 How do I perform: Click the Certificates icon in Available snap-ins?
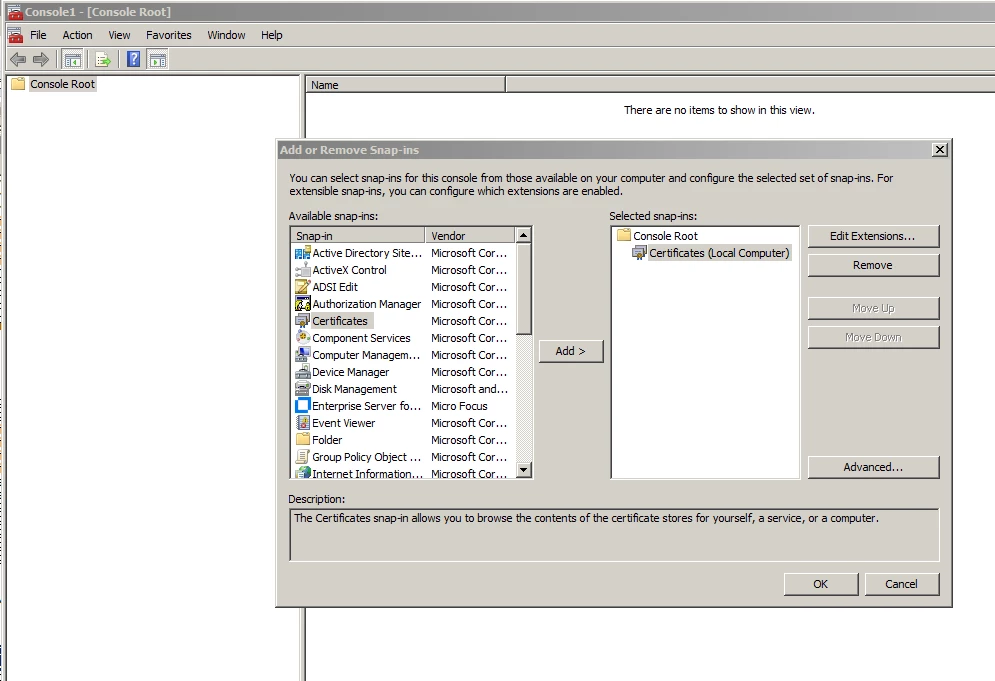[x=303, y=321]
